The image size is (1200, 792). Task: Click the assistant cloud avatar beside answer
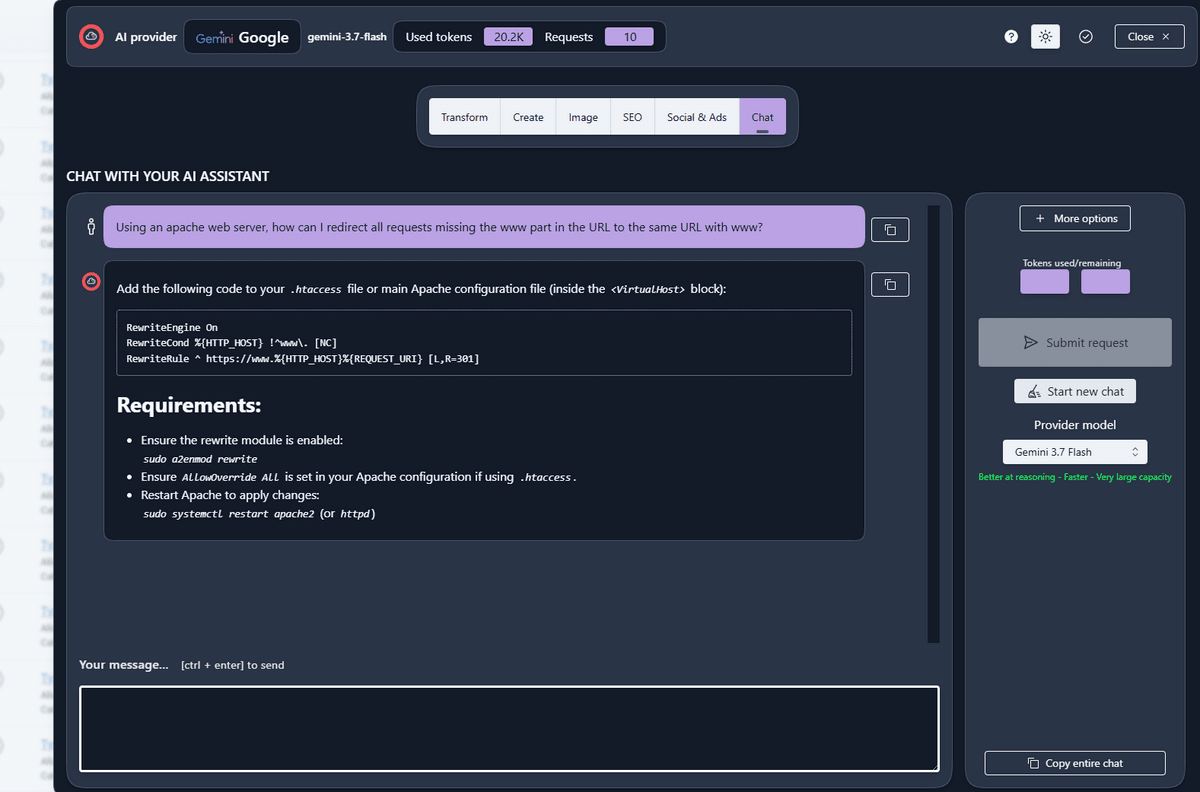(x=91, y=283)
